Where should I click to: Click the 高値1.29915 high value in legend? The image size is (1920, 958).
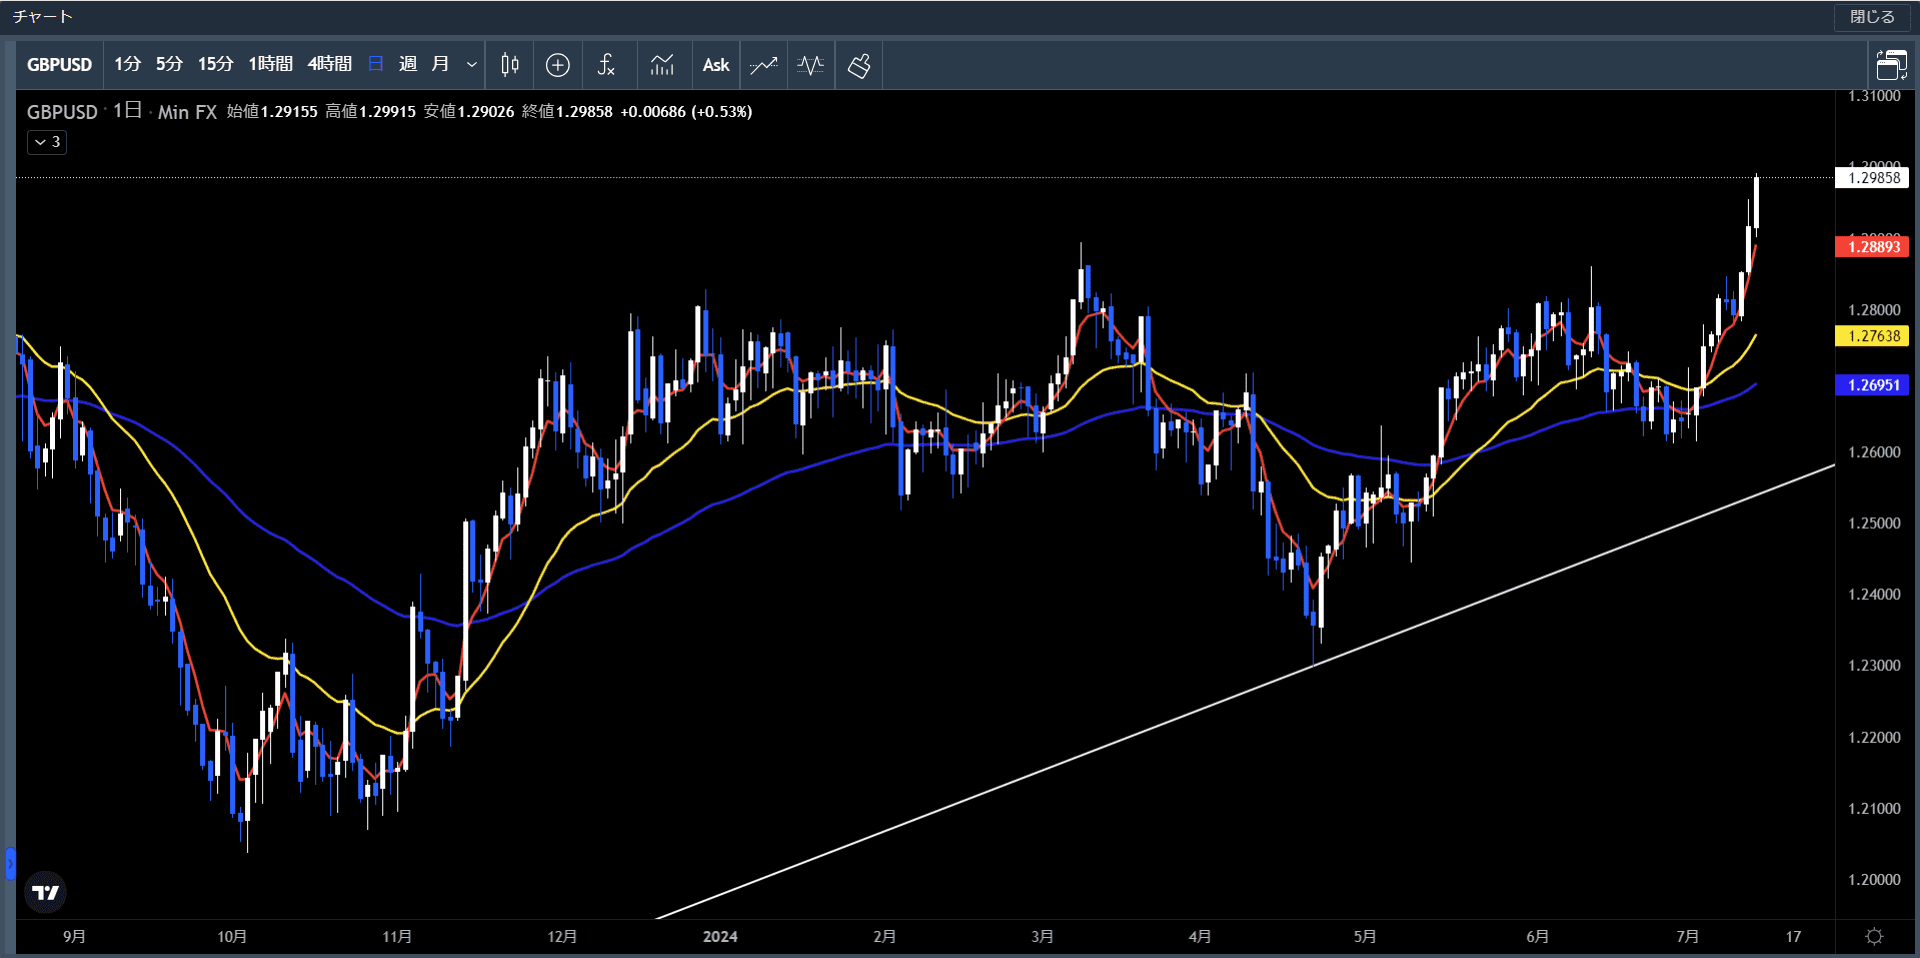coord(370,112)
